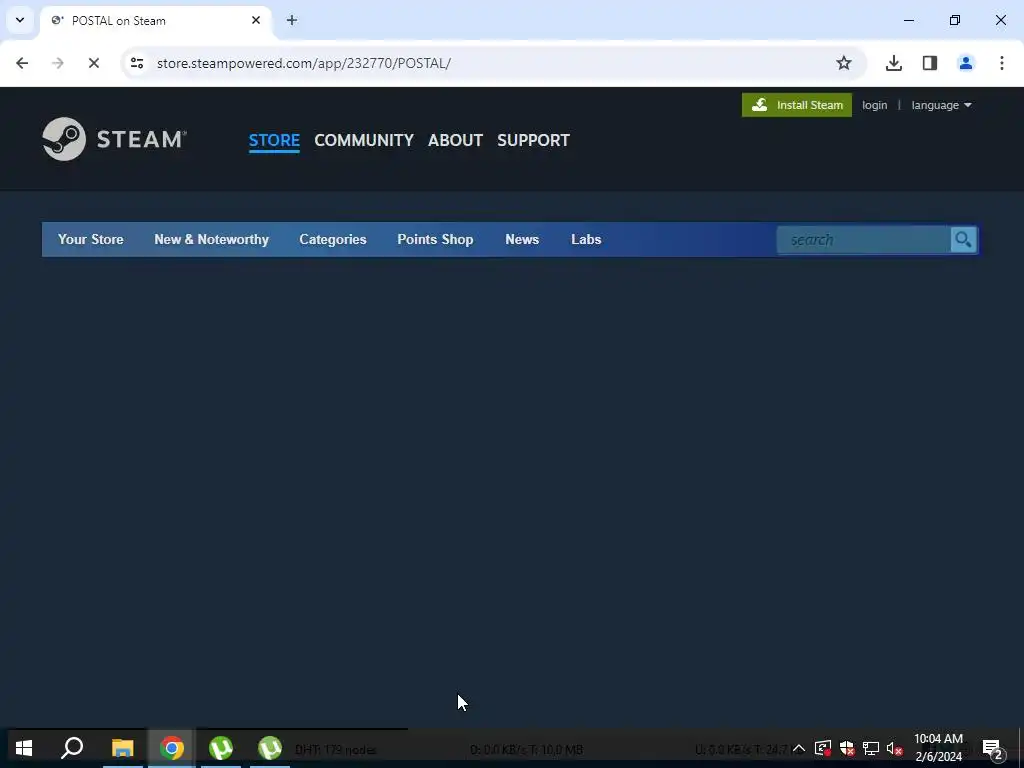
Task: Go back to the previous page
Action: [x=22, y=63]
